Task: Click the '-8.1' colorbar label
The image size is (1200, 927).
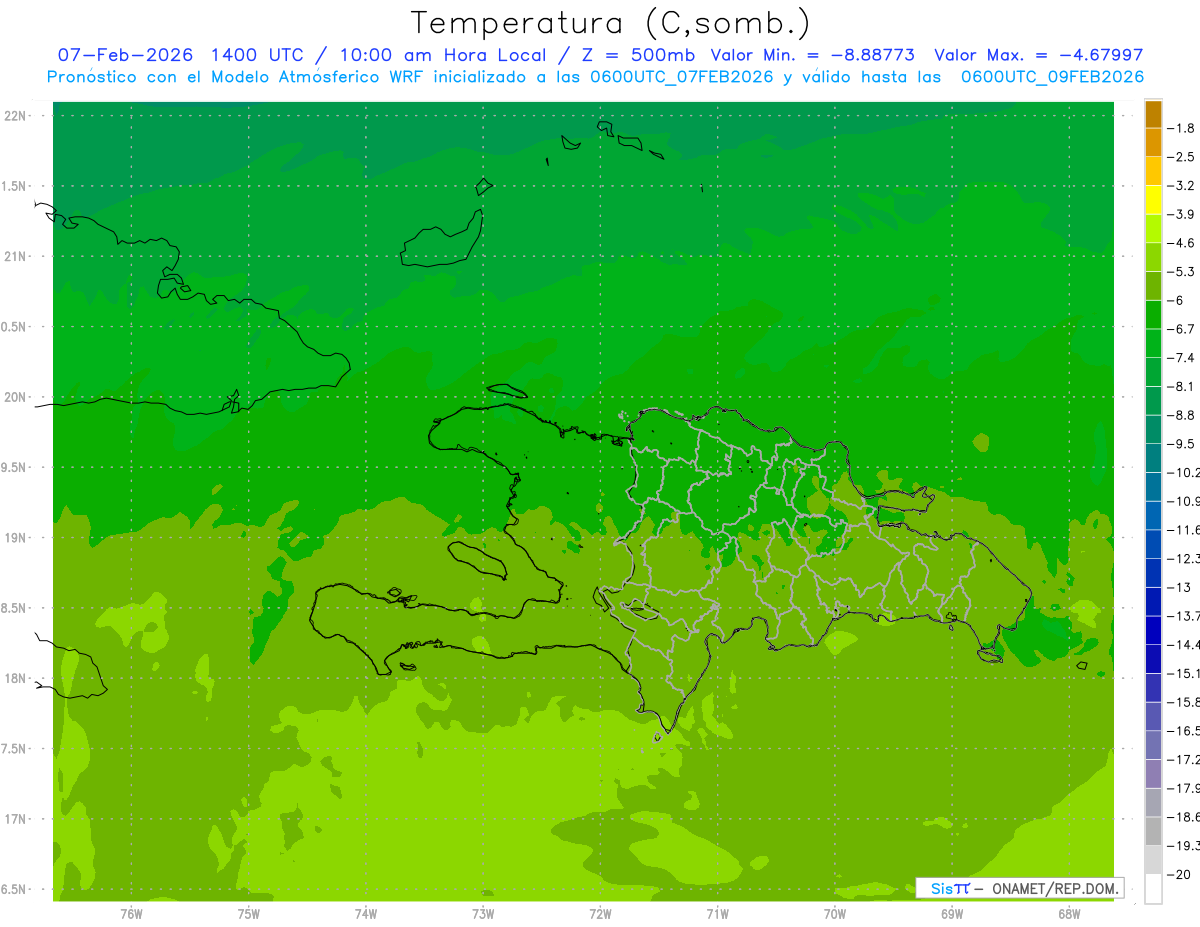Action: [x=1181, y=386]
